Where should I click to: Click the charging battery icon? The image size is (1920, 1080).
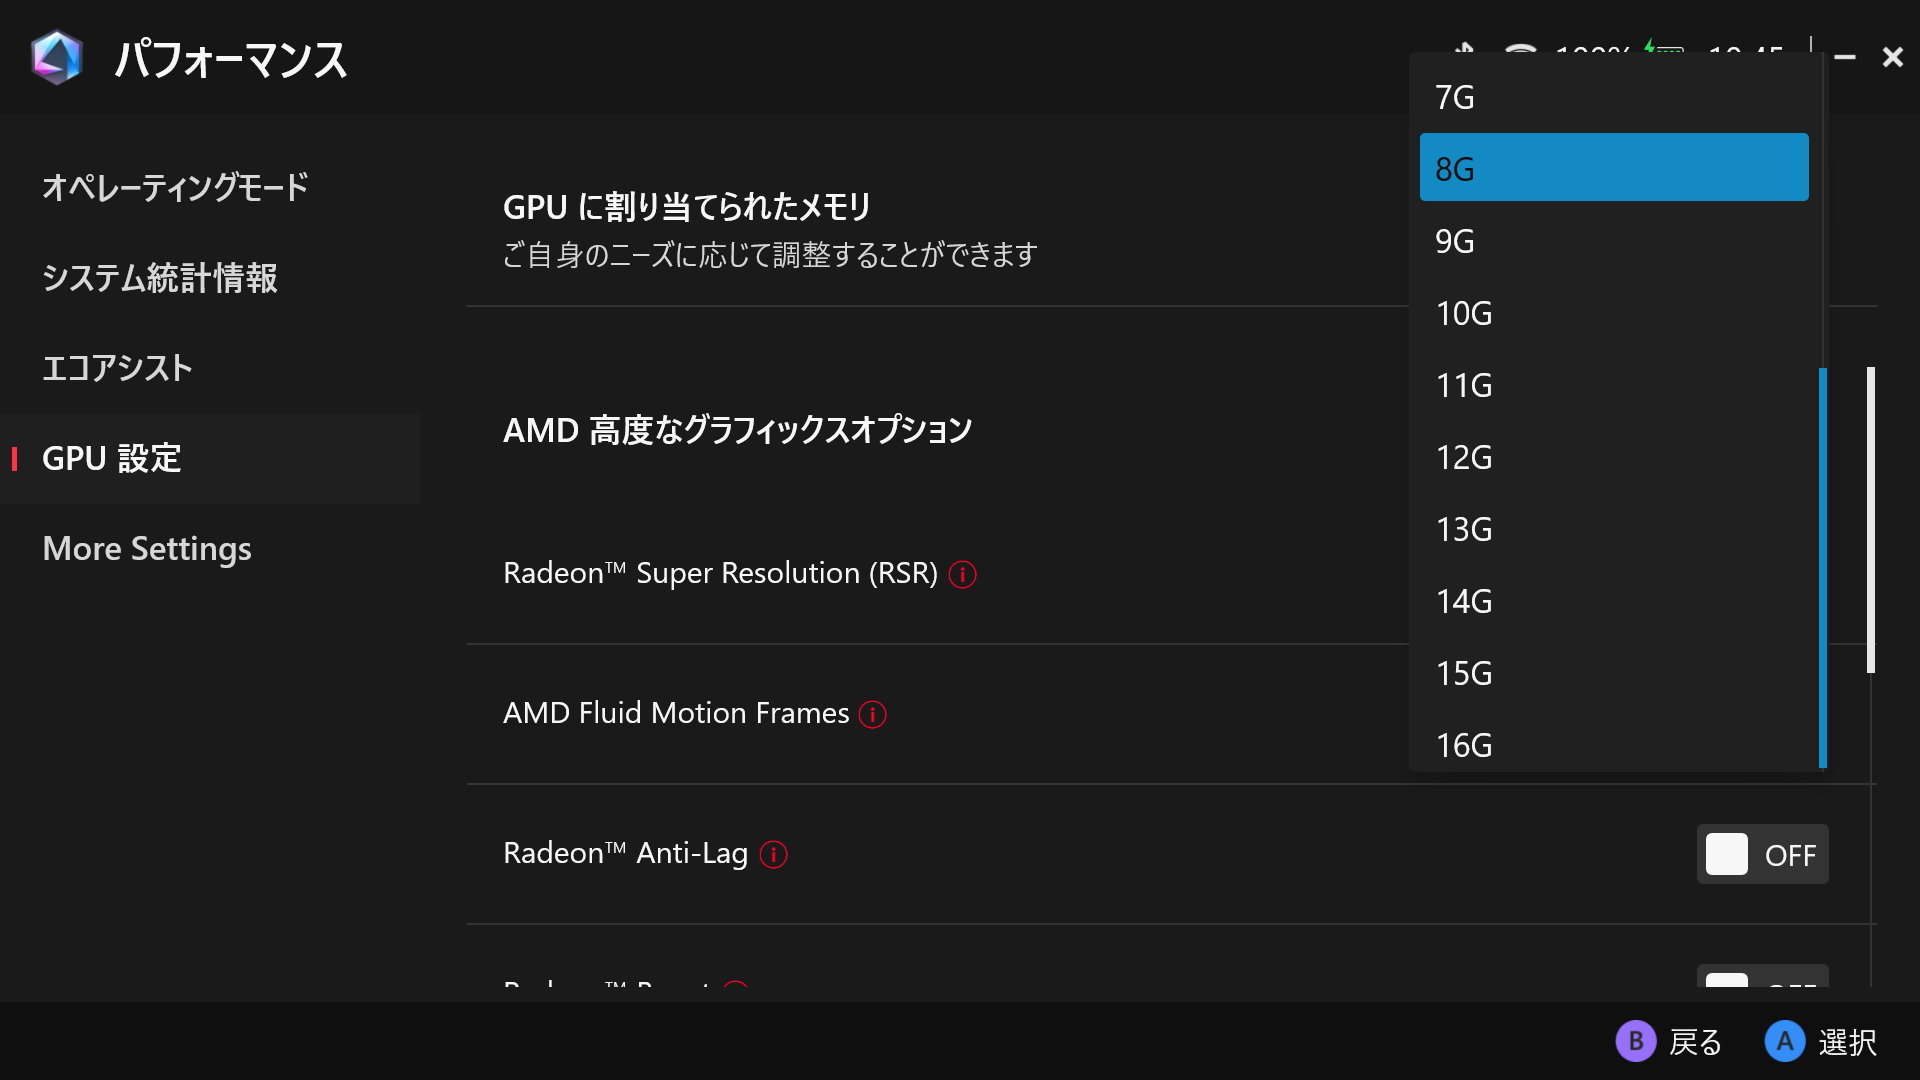tap(1663, 50)
